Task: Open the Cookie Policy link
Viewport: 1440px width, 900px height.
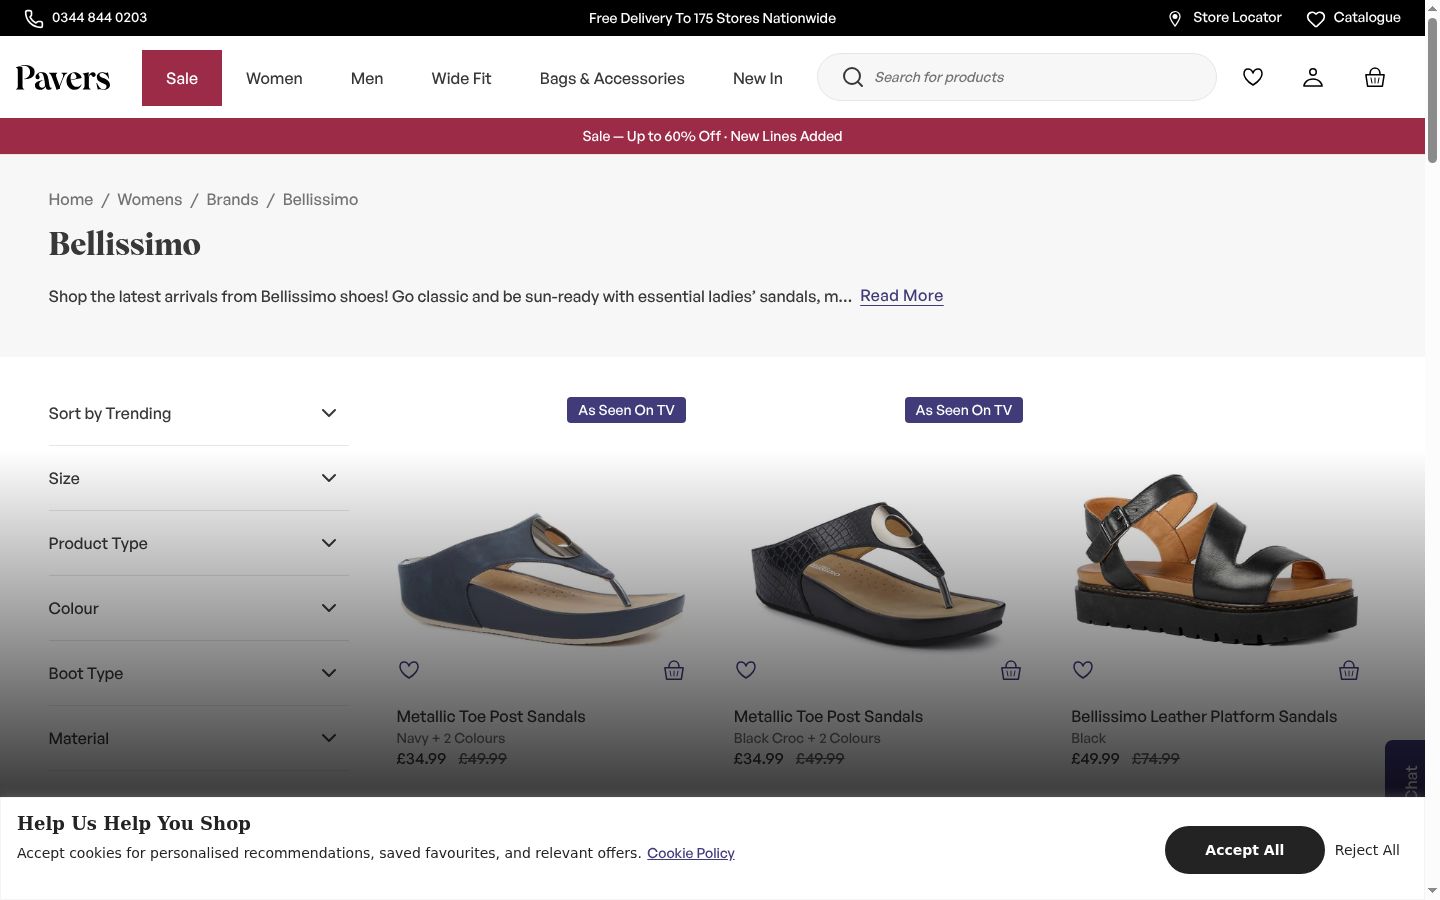Action: (x=691, y=853)
